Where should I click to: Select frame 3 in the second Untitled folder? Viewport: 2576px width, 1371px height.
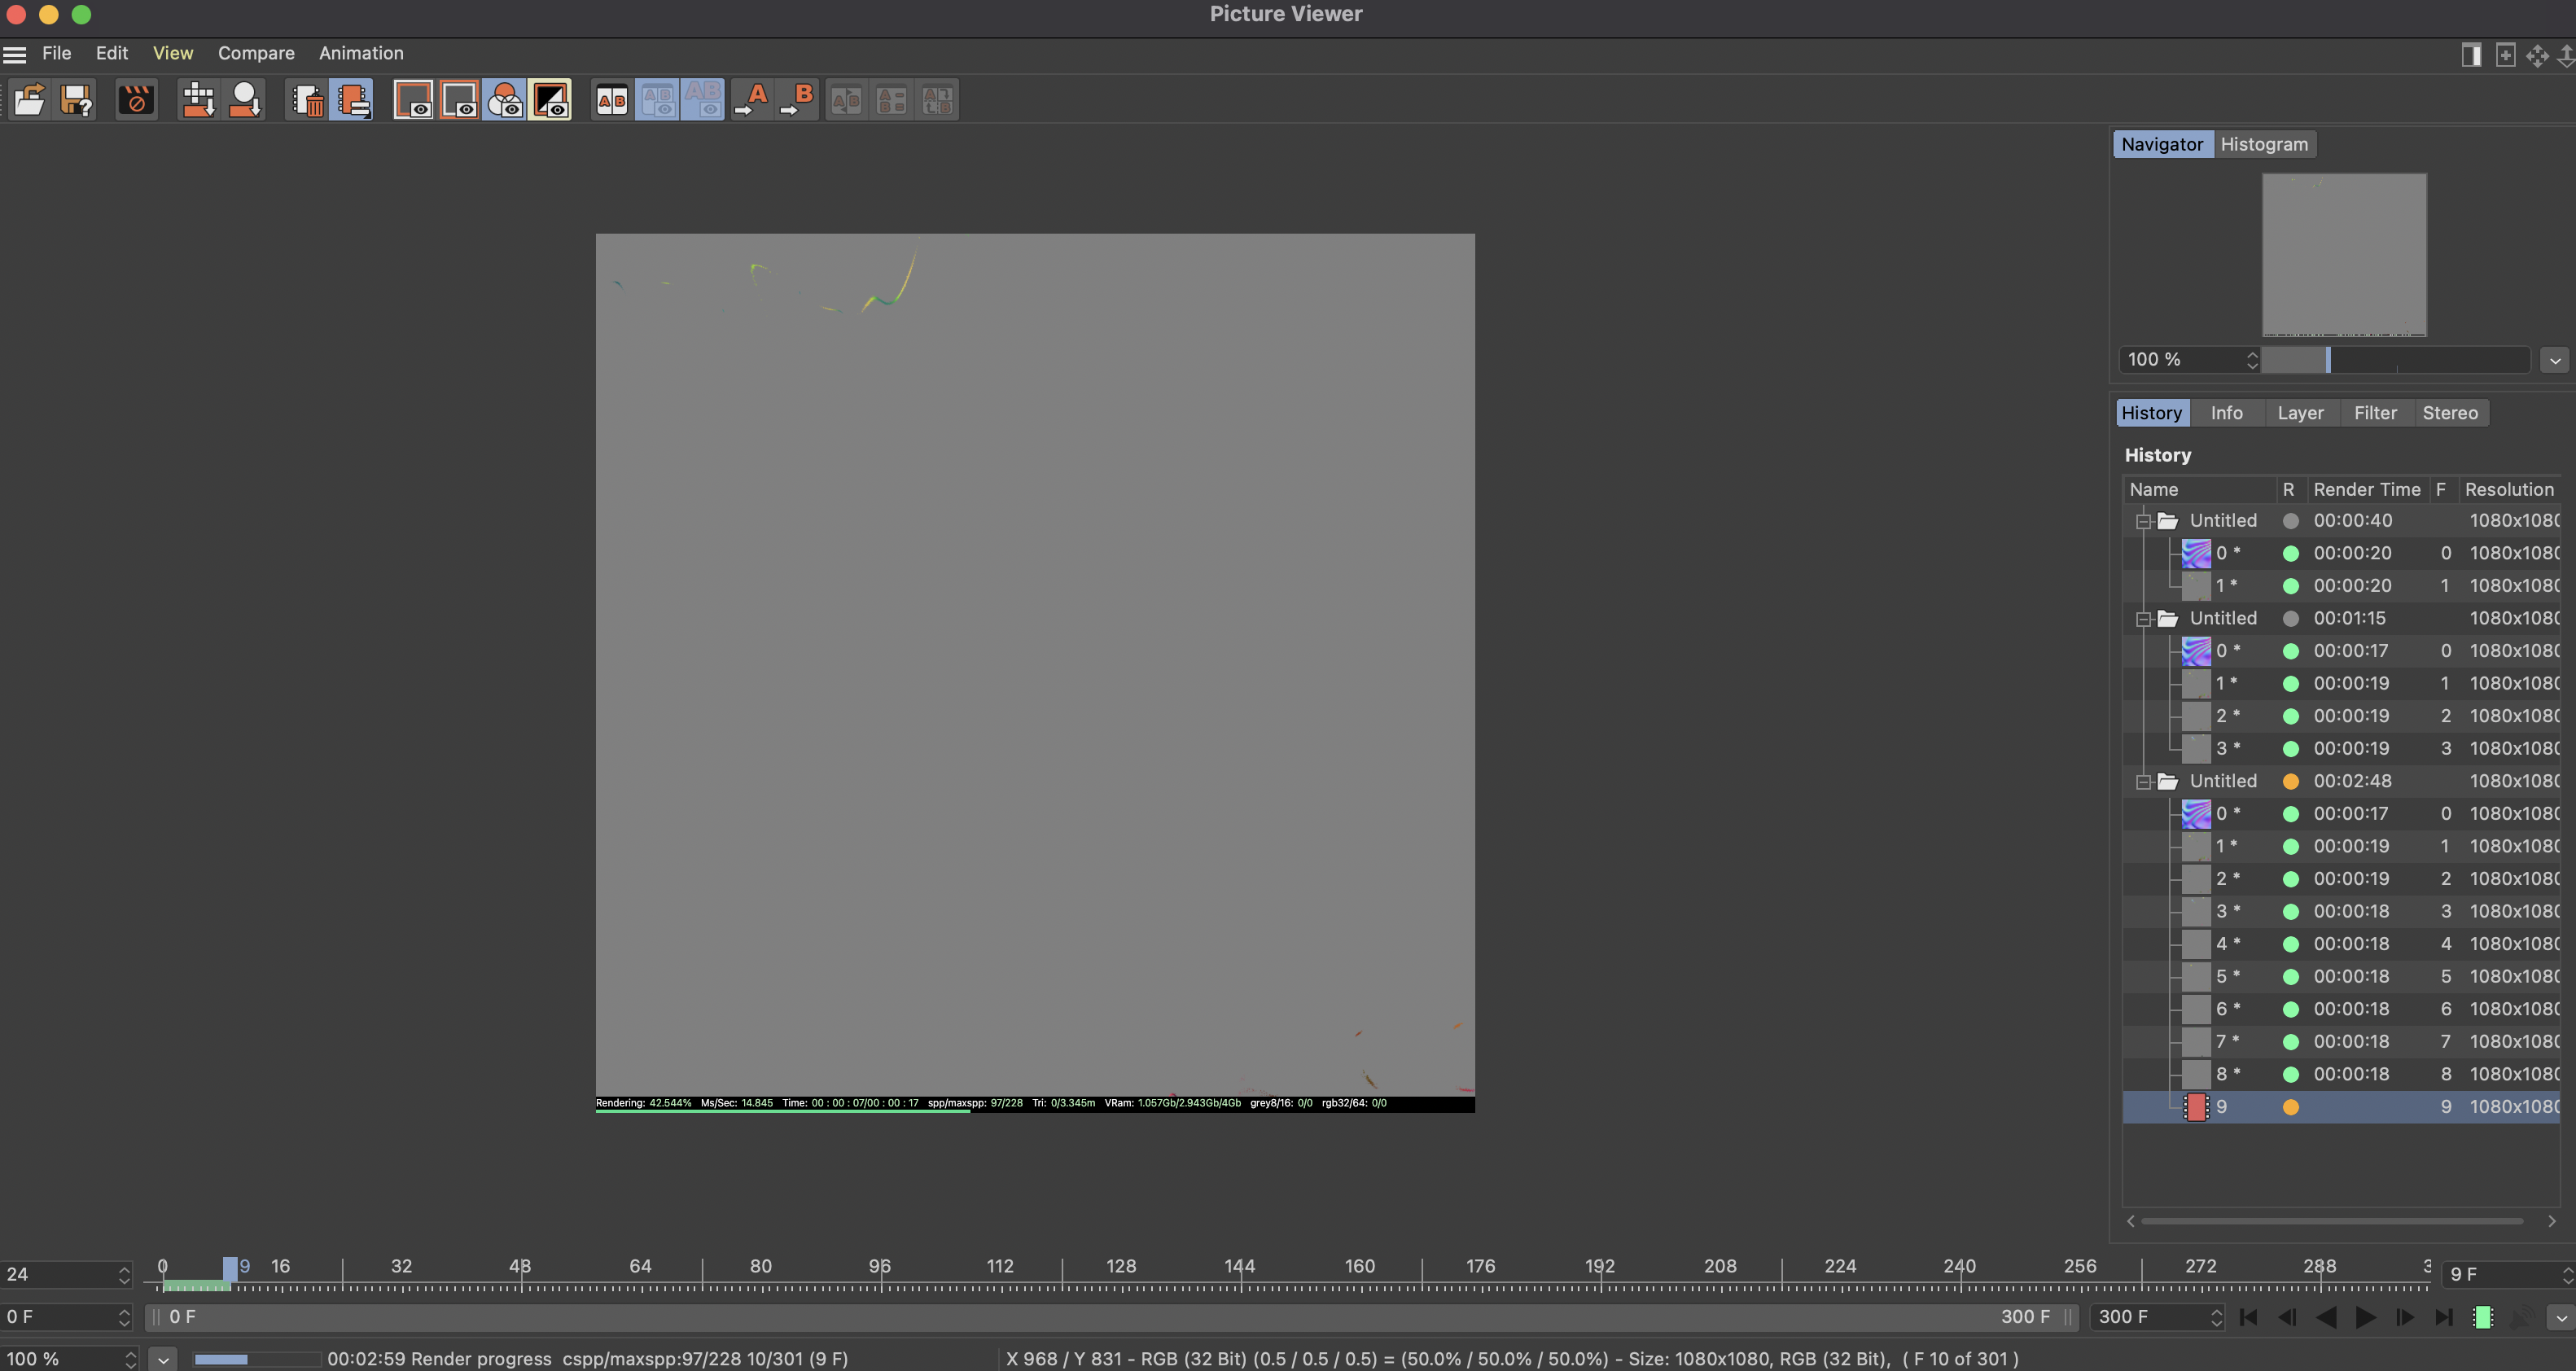(2227, 748)
